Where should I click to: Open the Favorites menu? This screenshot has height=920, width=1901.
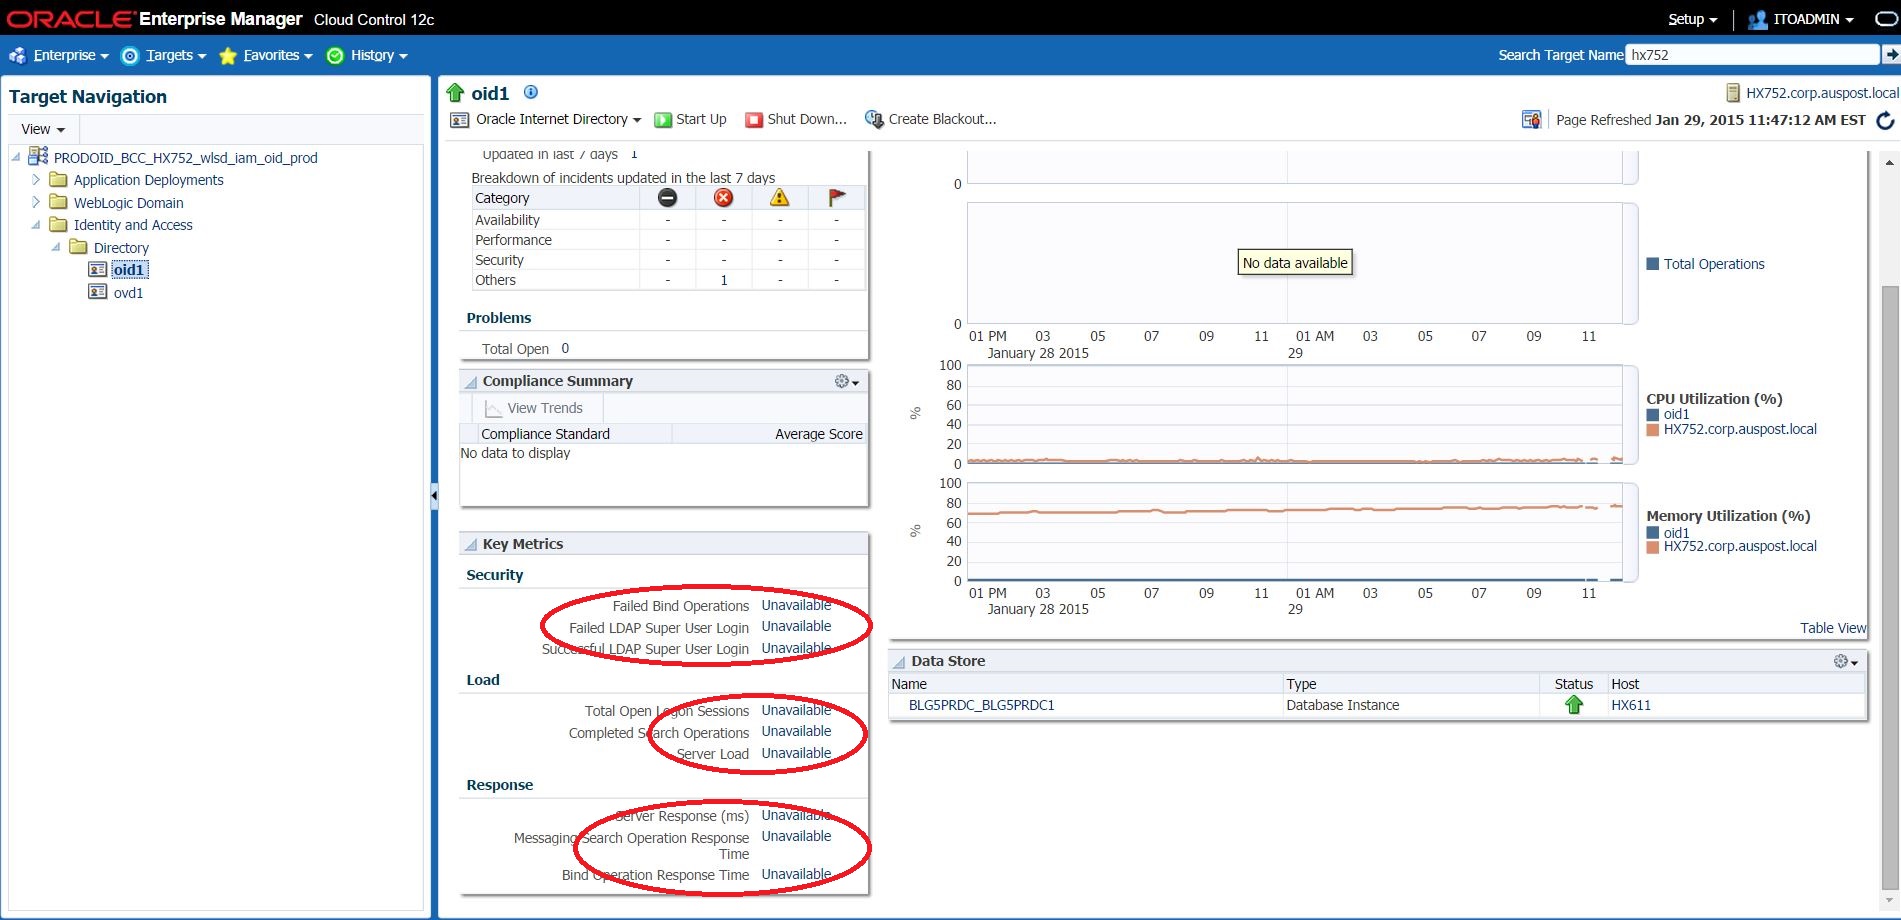pyautogui.click(x=266, y=56)
